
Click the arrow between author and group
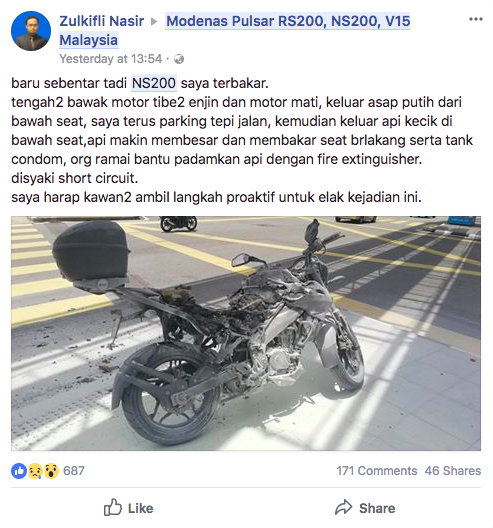(154, 22)
